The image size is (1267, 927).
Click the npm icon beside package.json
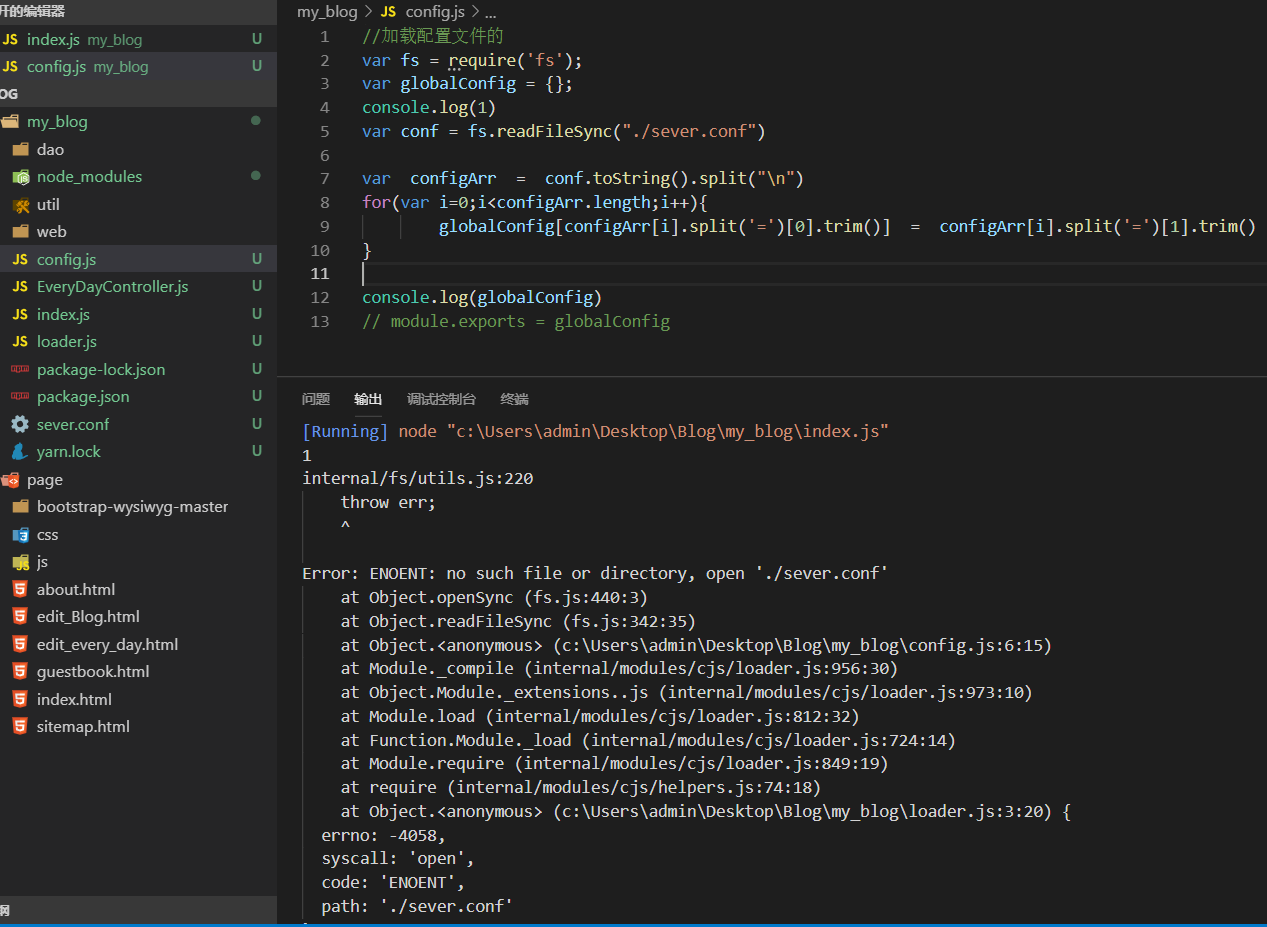[20, 397]
